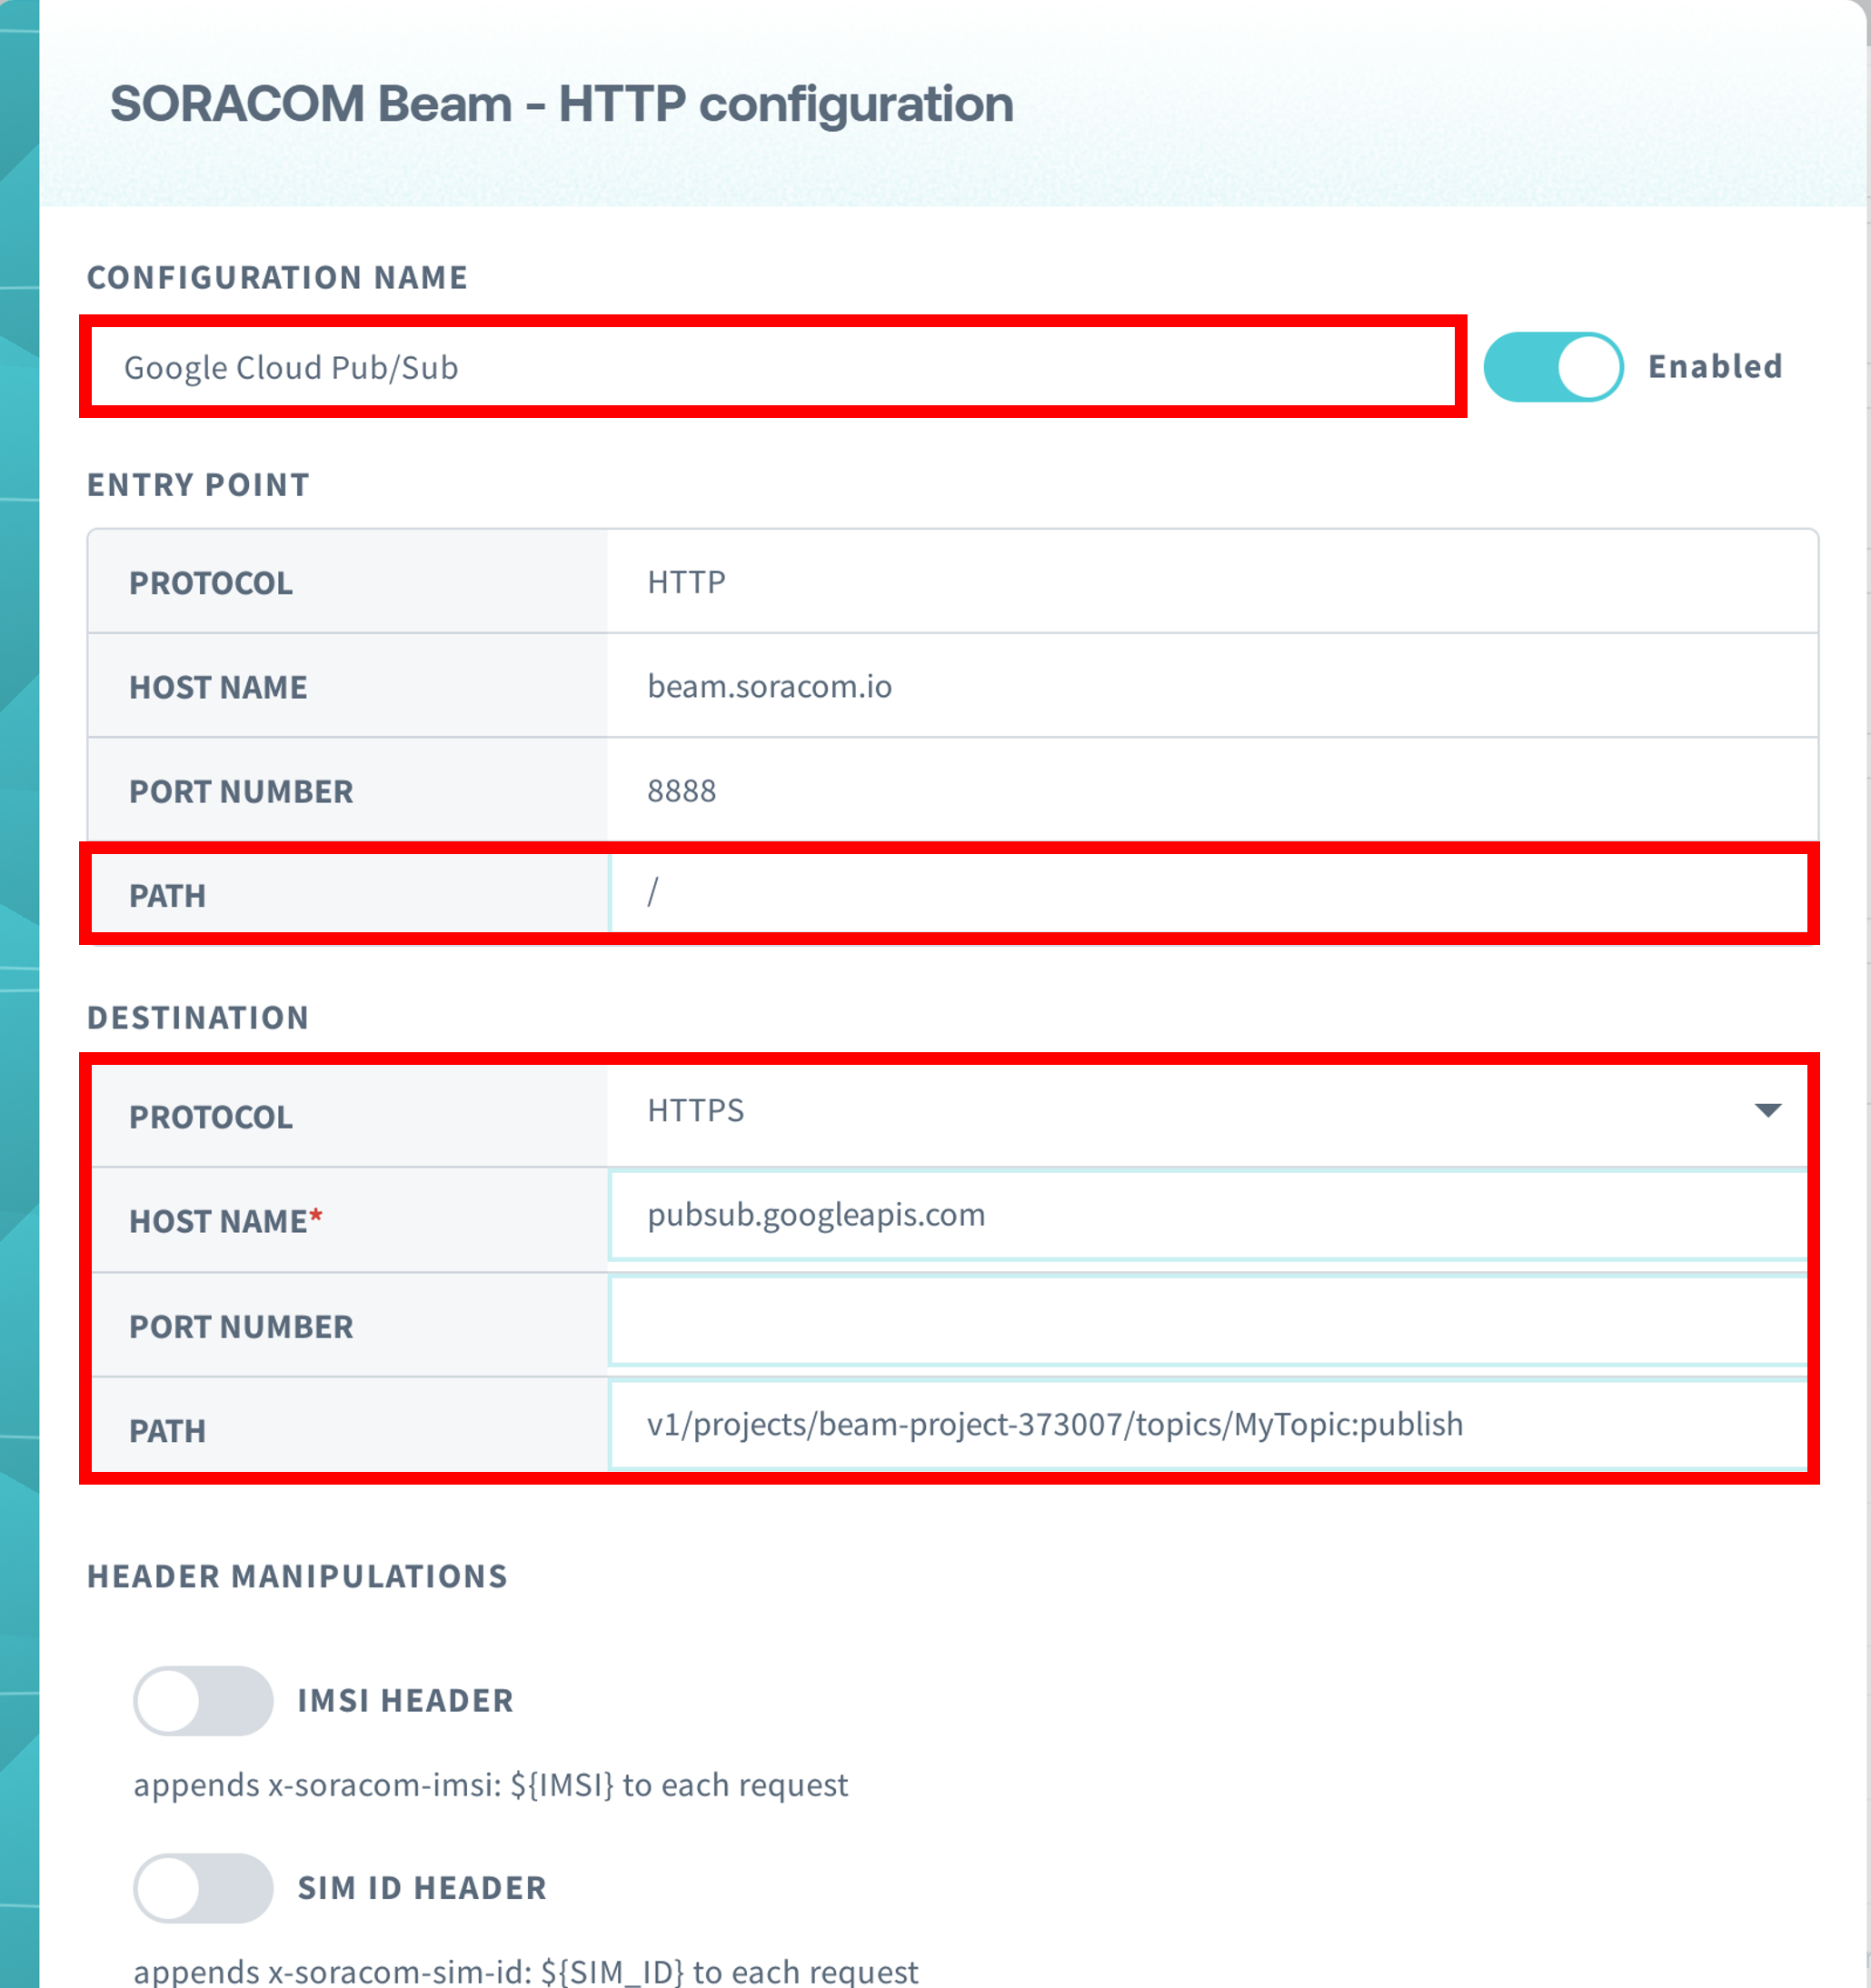Click the DESTINATION section heading
The width and height of the screenshot is (1871, 1988).
[198, 1017]
